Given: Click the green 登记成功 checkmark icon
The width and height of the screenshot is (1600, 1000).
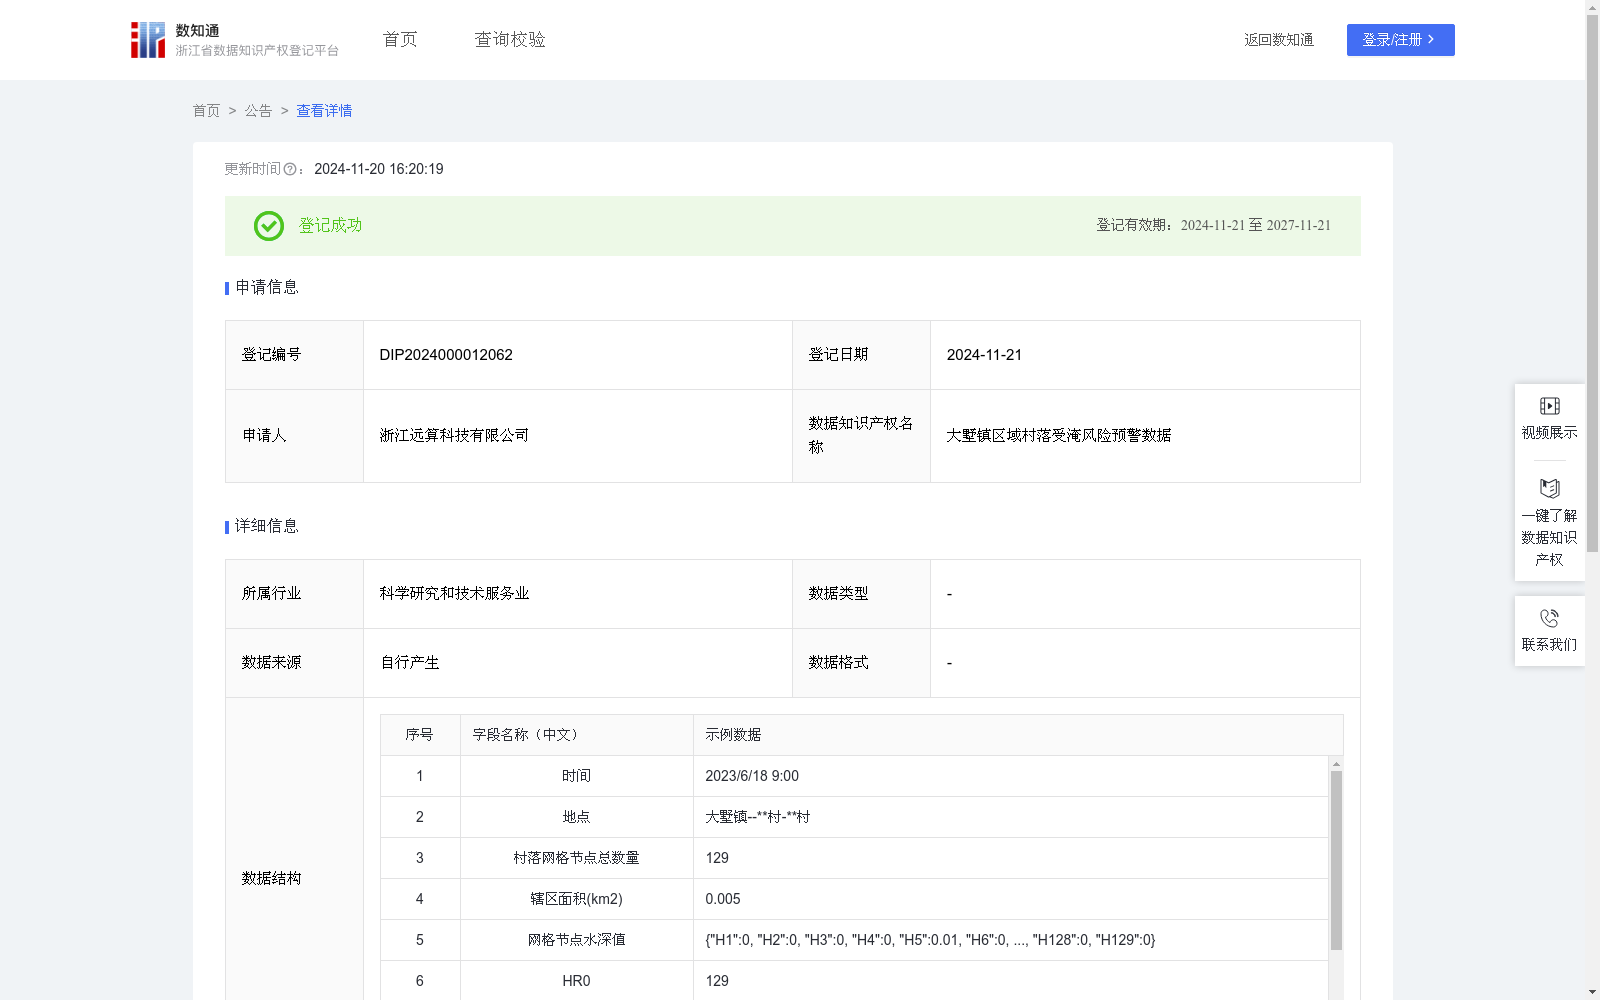Looking at the screenshot, I should click(268, 226).
